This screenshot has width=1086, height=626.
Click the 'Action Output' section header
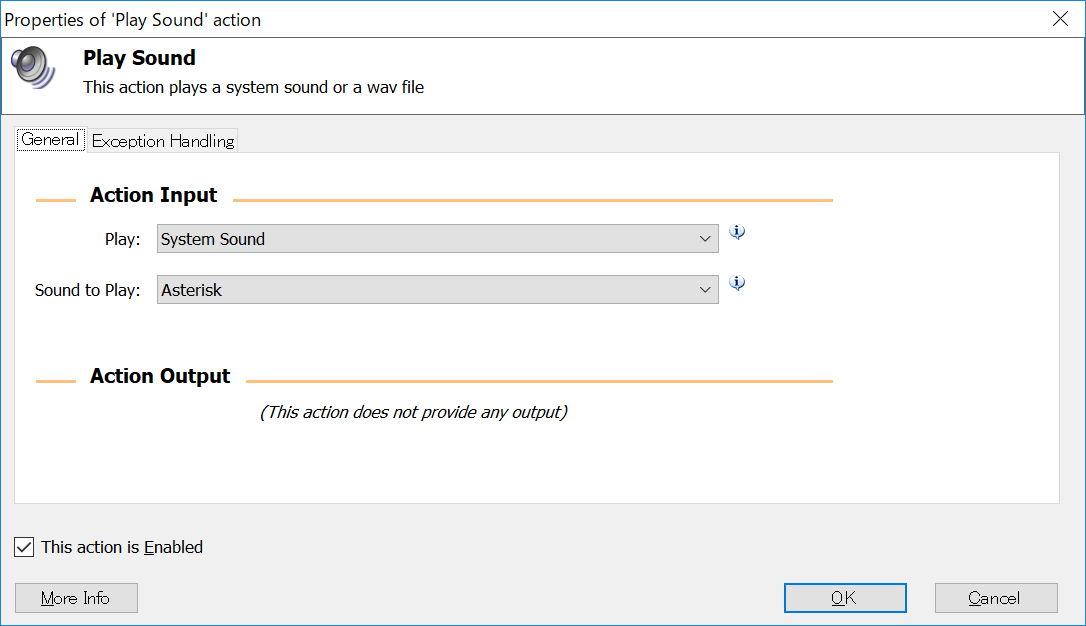[x=160, y=376]
